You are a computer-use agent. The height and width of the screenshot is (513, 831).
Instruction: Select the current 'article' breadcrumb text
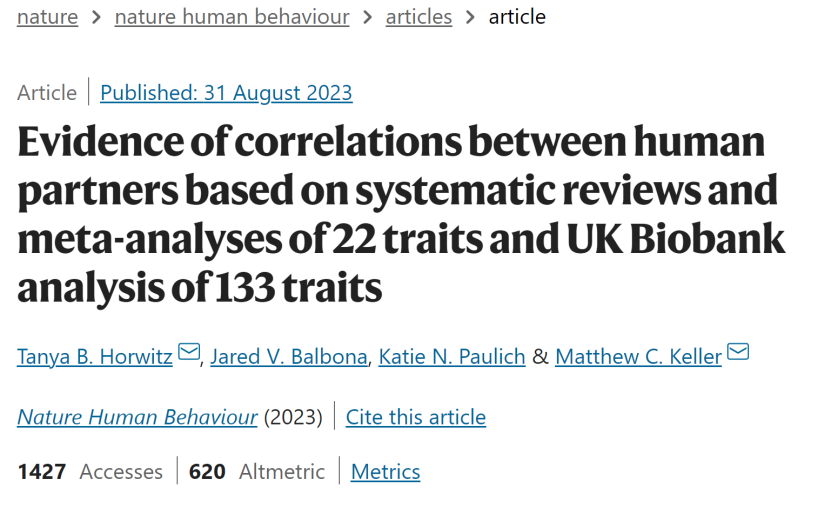pyautogui.click(x=517, y=17)
